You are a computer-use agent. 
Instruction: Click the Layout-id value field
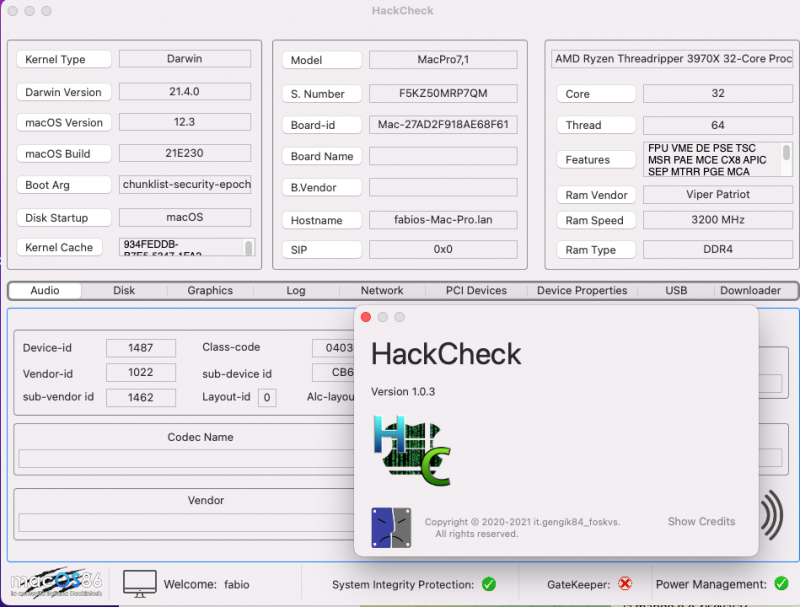coord(267,398)
